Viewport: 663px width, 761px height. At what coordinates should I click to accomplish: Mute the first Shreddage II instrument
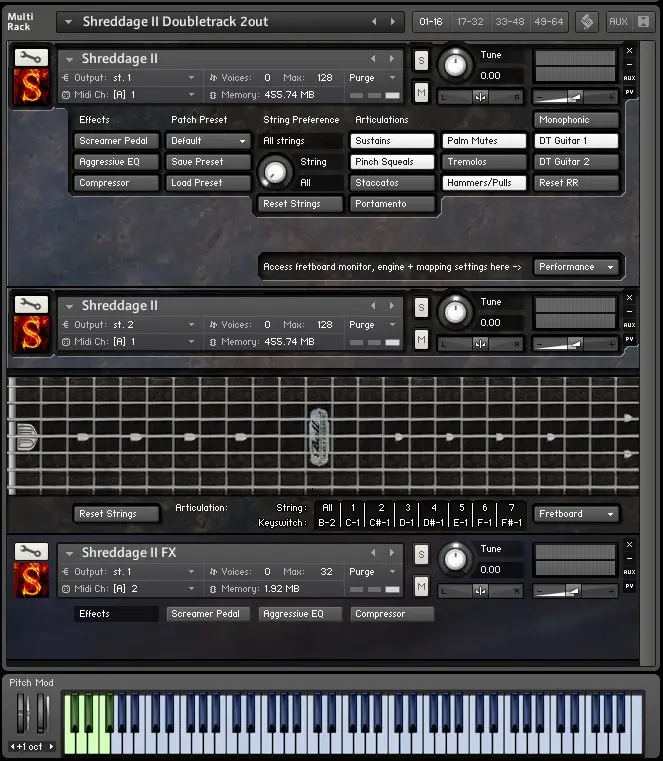[421, 92]
